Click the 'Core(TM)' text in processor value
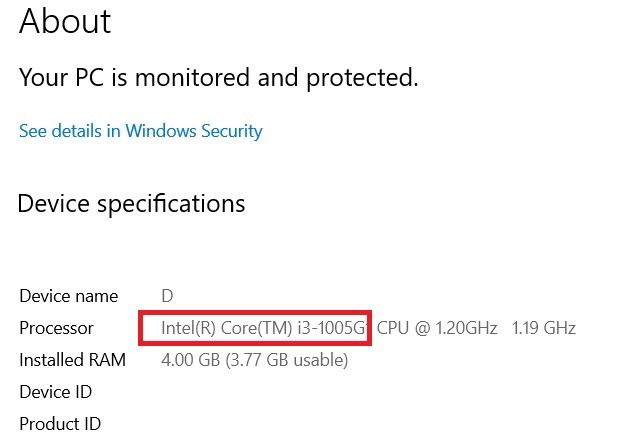The width and height of the screenshot is (637, 447). point(256,328)
